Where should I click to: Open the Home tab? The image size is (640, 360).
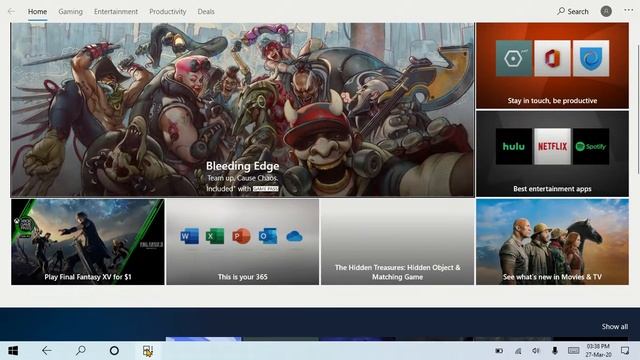click(x=37, y=11)
